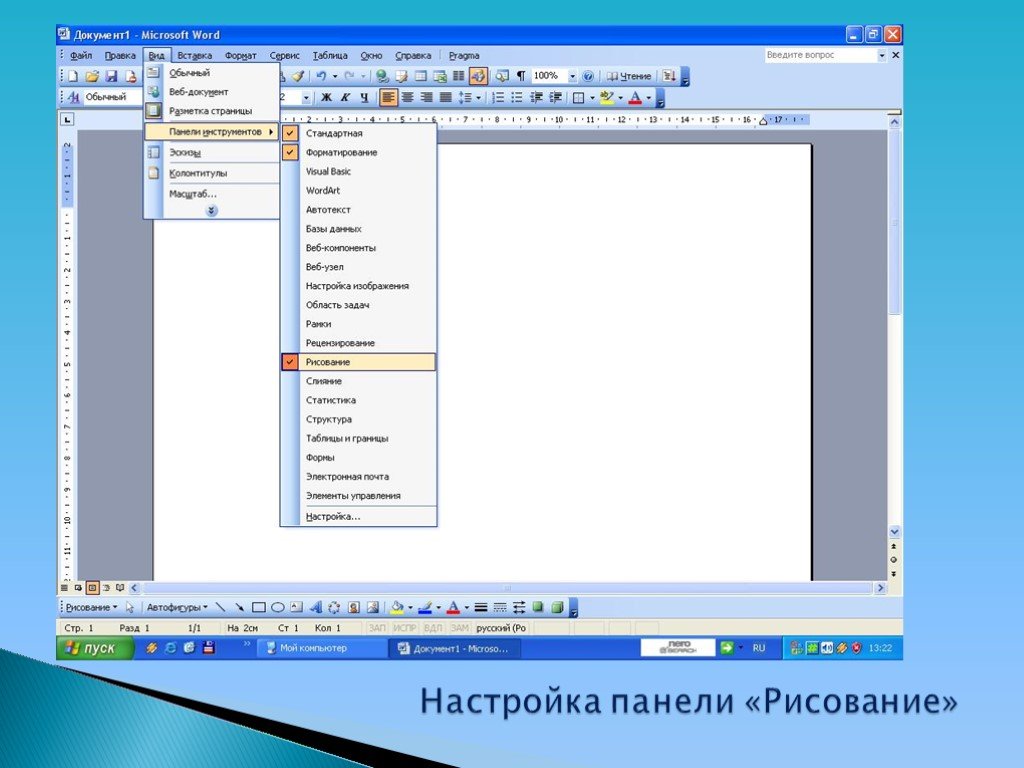Open the Файл menu
The width and height of the screenshot is (1024, 768).
tap(81, 56)
